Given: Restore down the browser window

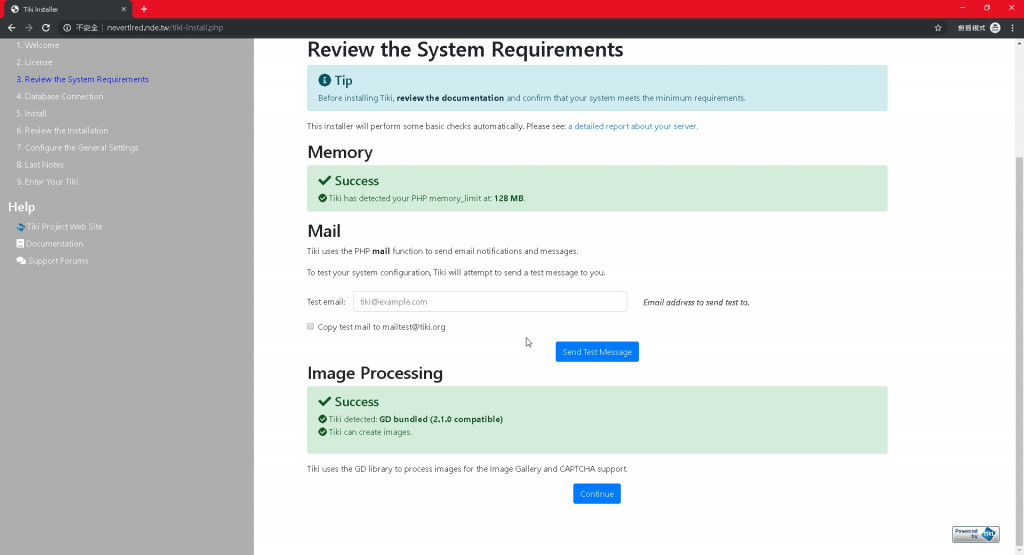Looking at the screenshot, I should (x=987, y=8).
